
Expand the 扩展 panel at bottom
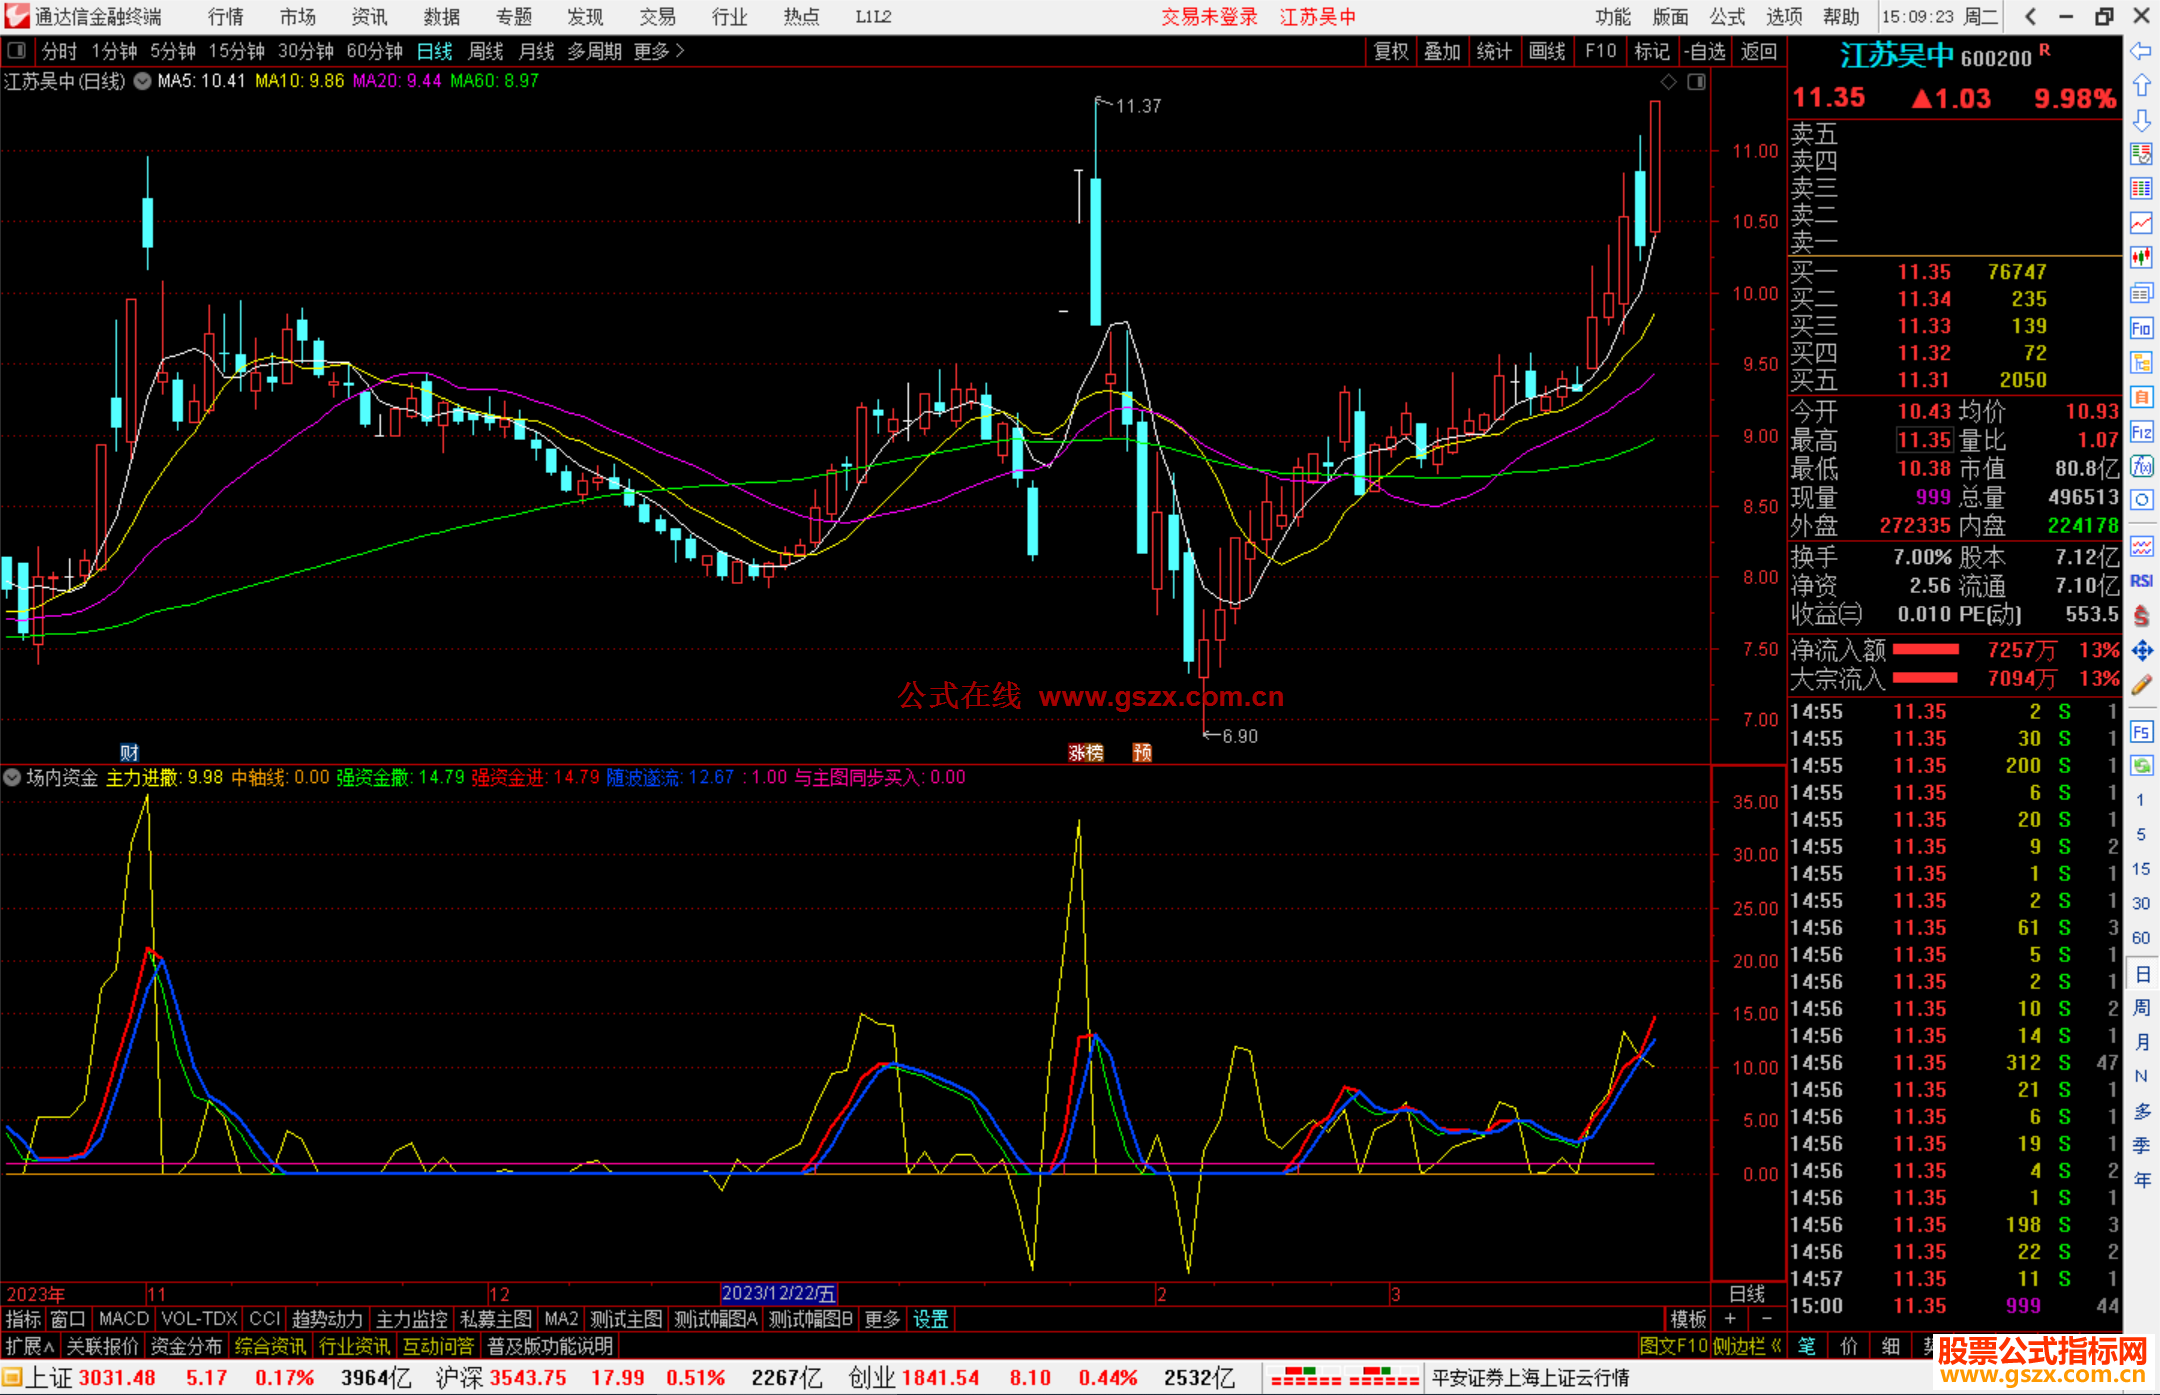pos(29,1346)
